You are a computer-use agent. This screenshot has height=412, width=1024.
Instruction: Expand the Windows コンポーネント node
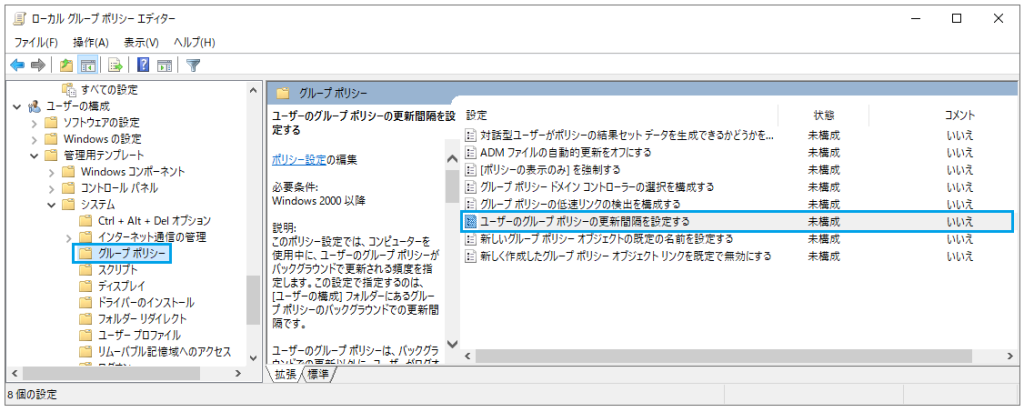click(52, 172)
